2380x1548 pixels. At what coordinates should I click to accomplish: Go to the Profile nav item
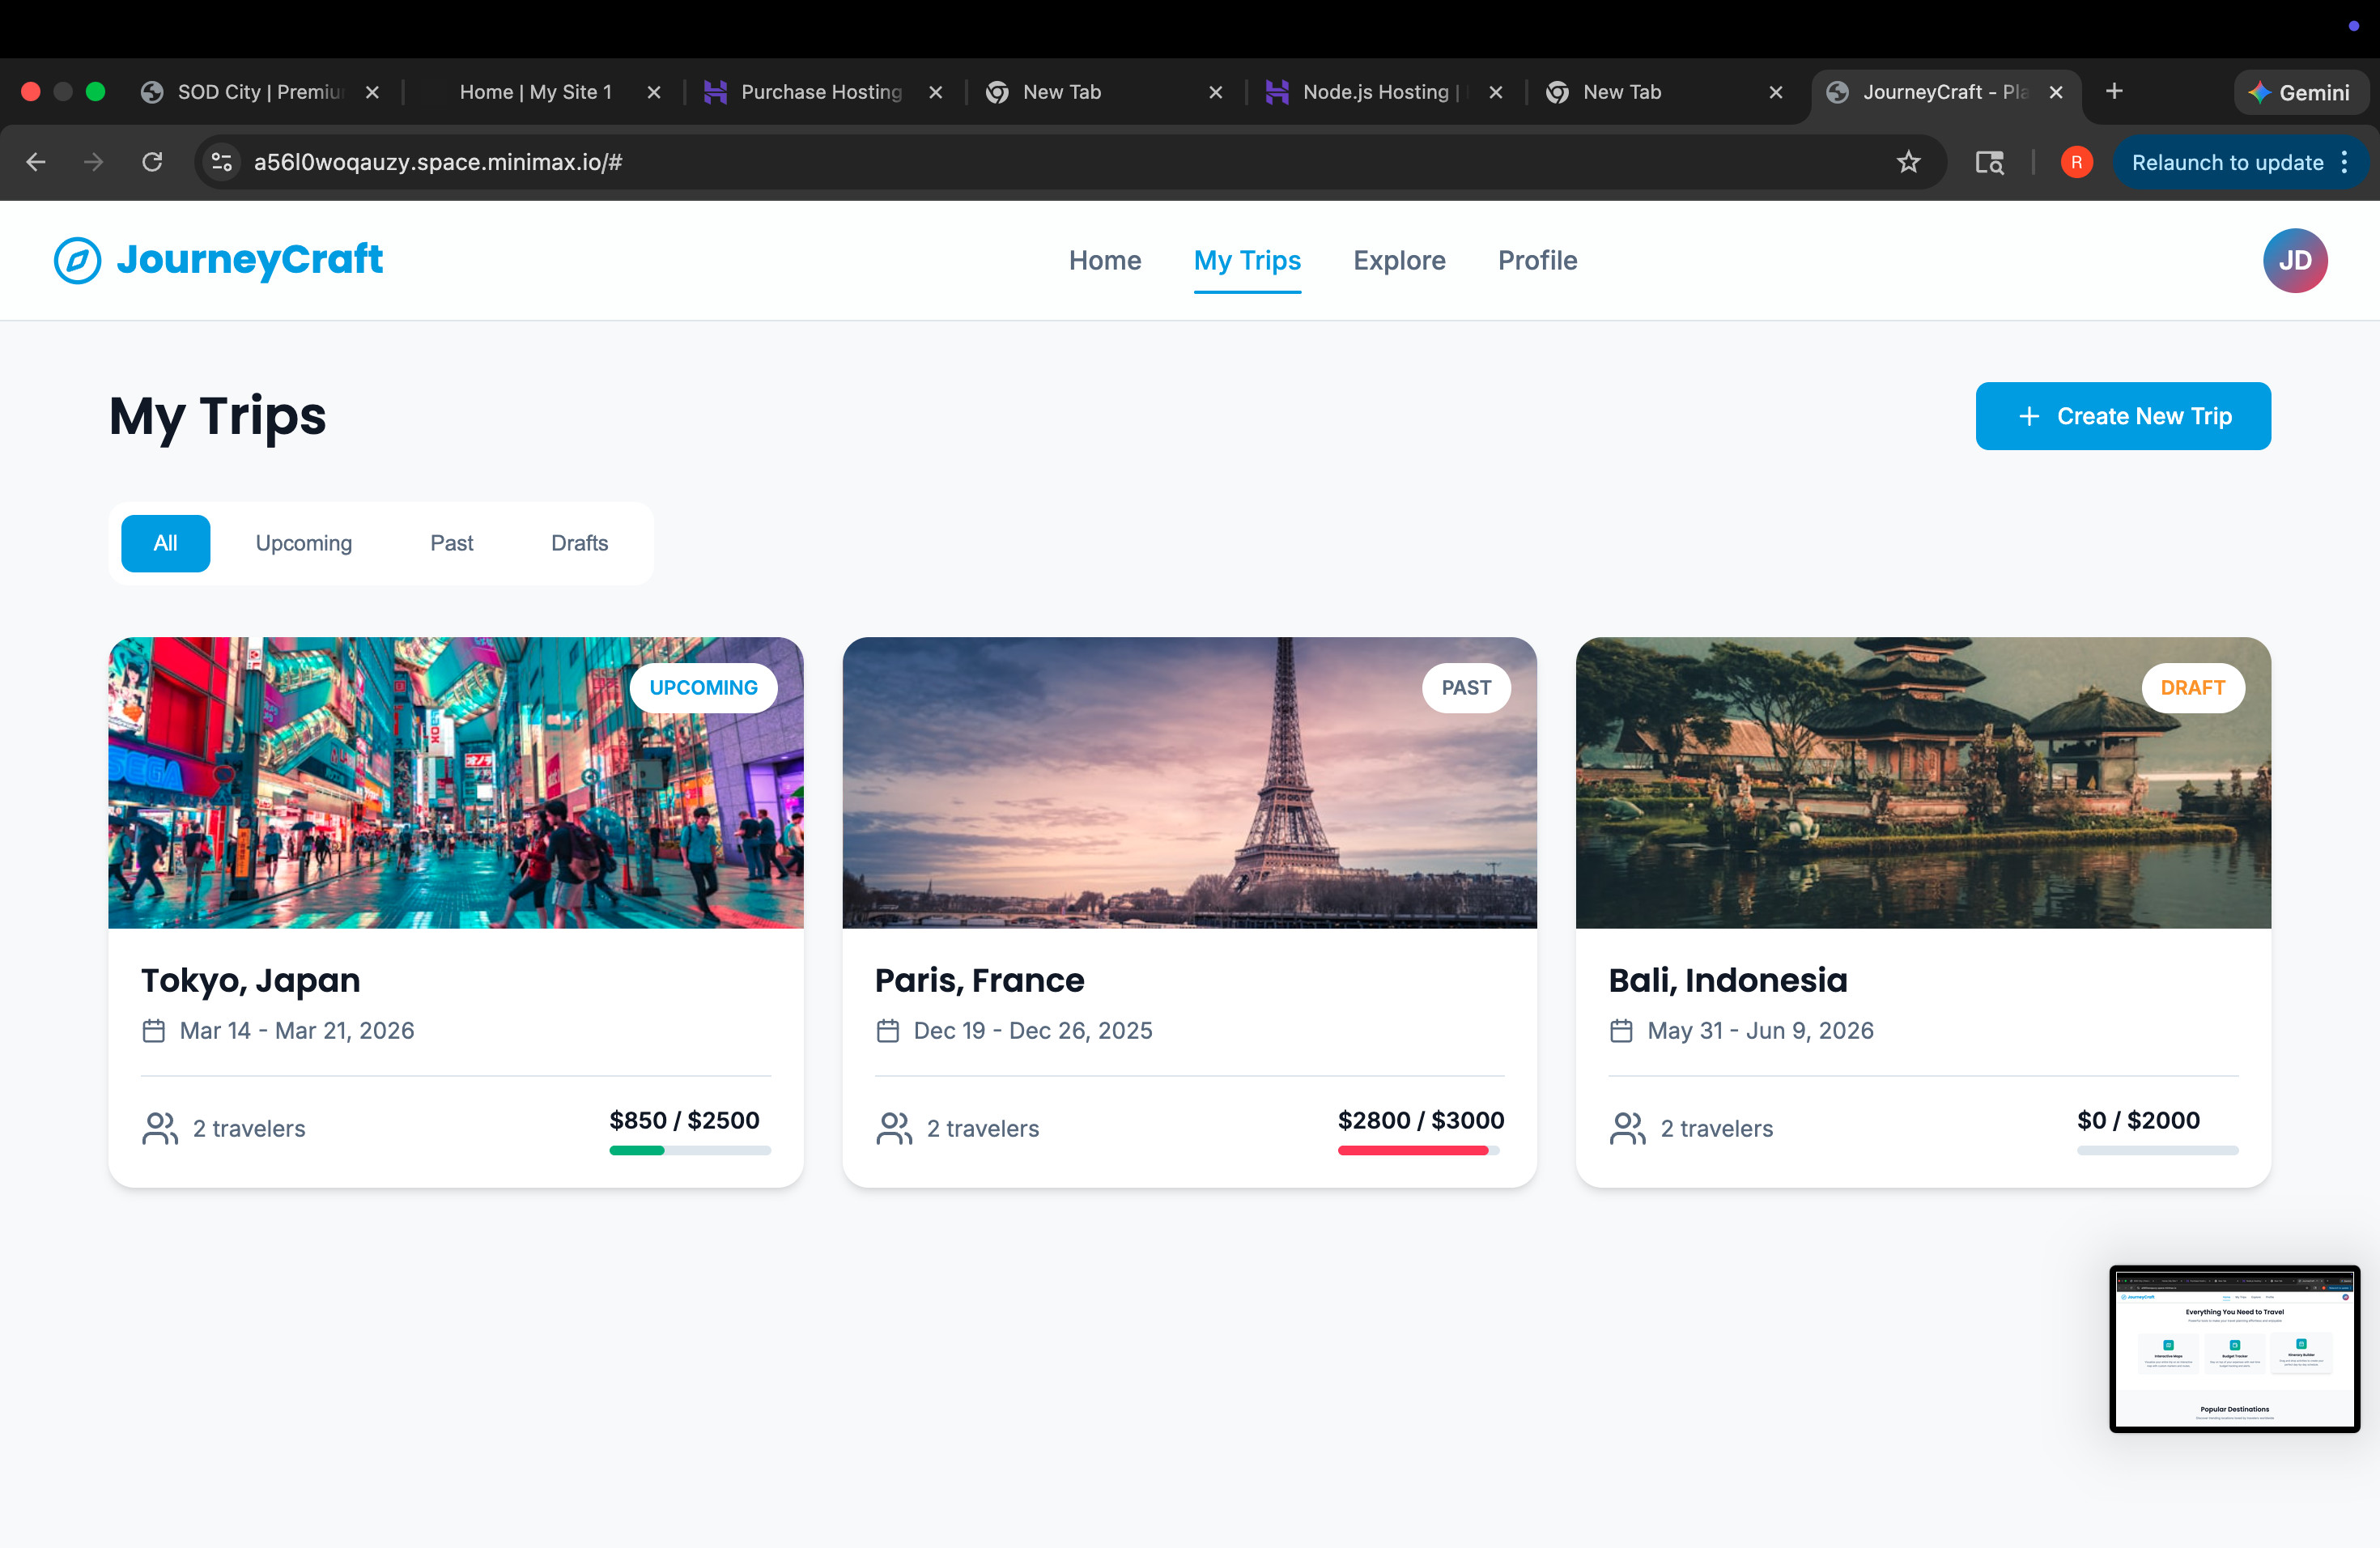coord(1537,260)
